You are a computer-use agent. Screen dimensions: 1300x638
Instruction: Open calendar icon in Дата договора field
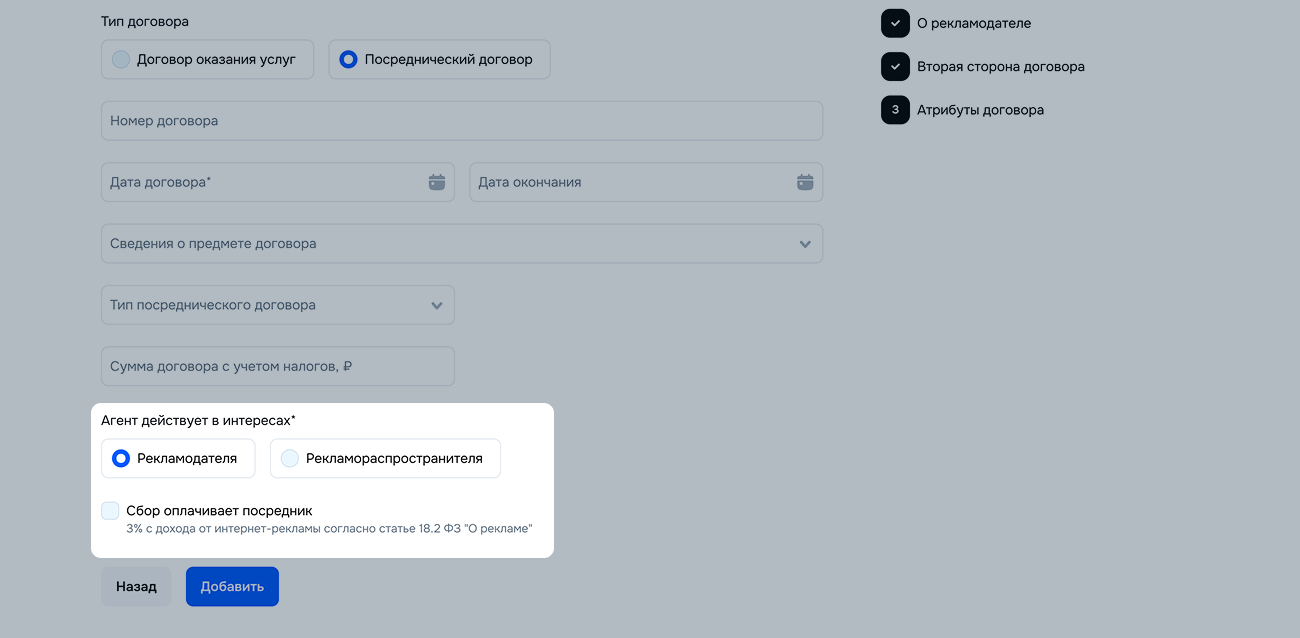pos(436,182)
